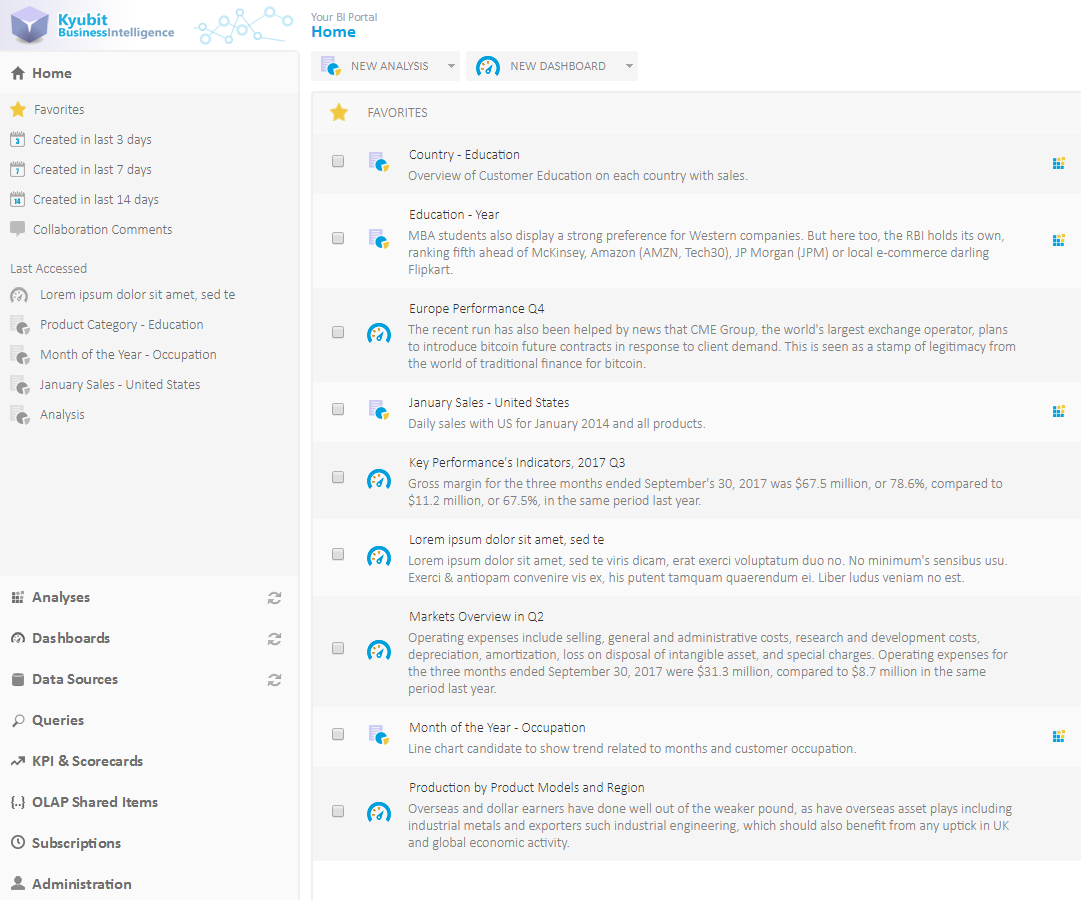The width and height of the screenshot is (1081, 900).
Task: Click the yellow star in Favorites header
Action: (x=339, y=112)
